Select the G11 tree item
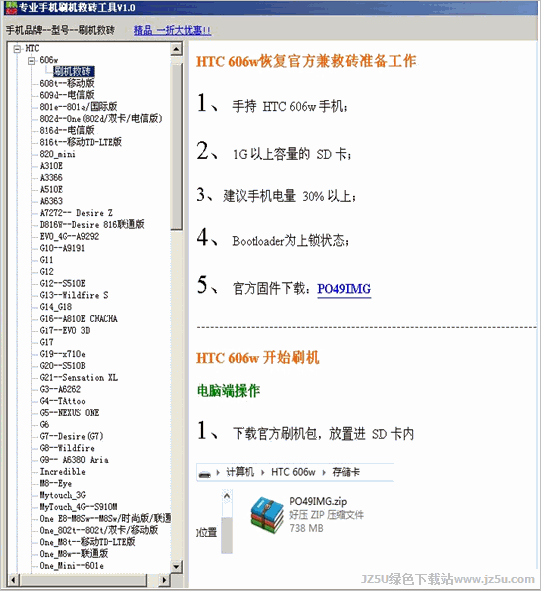The width and height of the screenshot is (541, 591). (46, 260)
